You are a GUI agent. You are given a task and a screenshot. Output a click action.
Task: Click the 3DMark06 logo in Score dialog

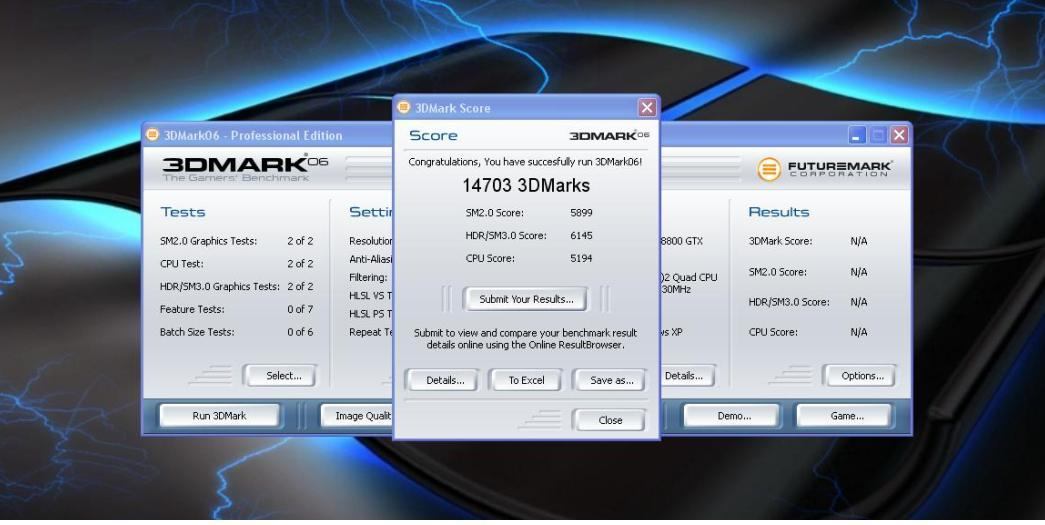coord(608,135)
